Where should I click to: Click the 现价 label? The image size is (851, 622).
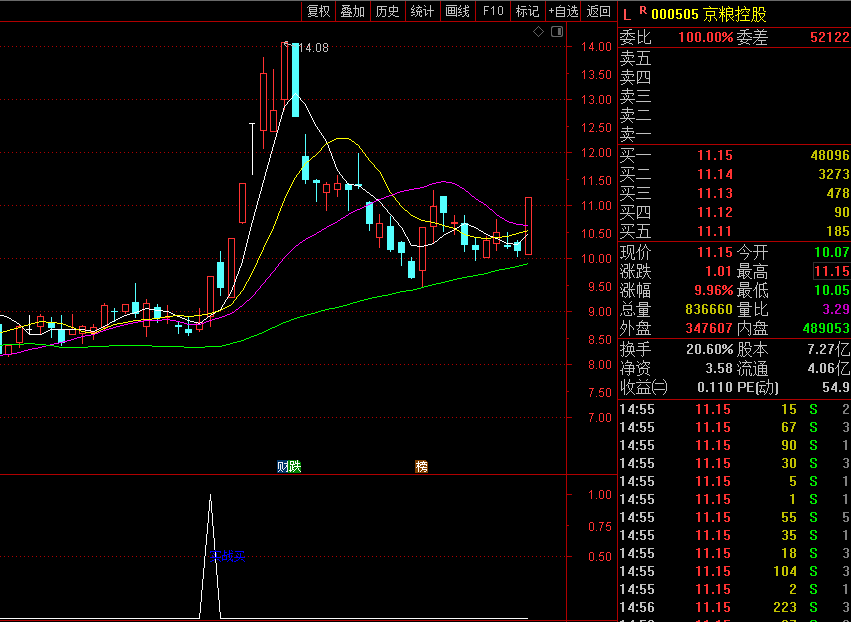tap(636, 252)
